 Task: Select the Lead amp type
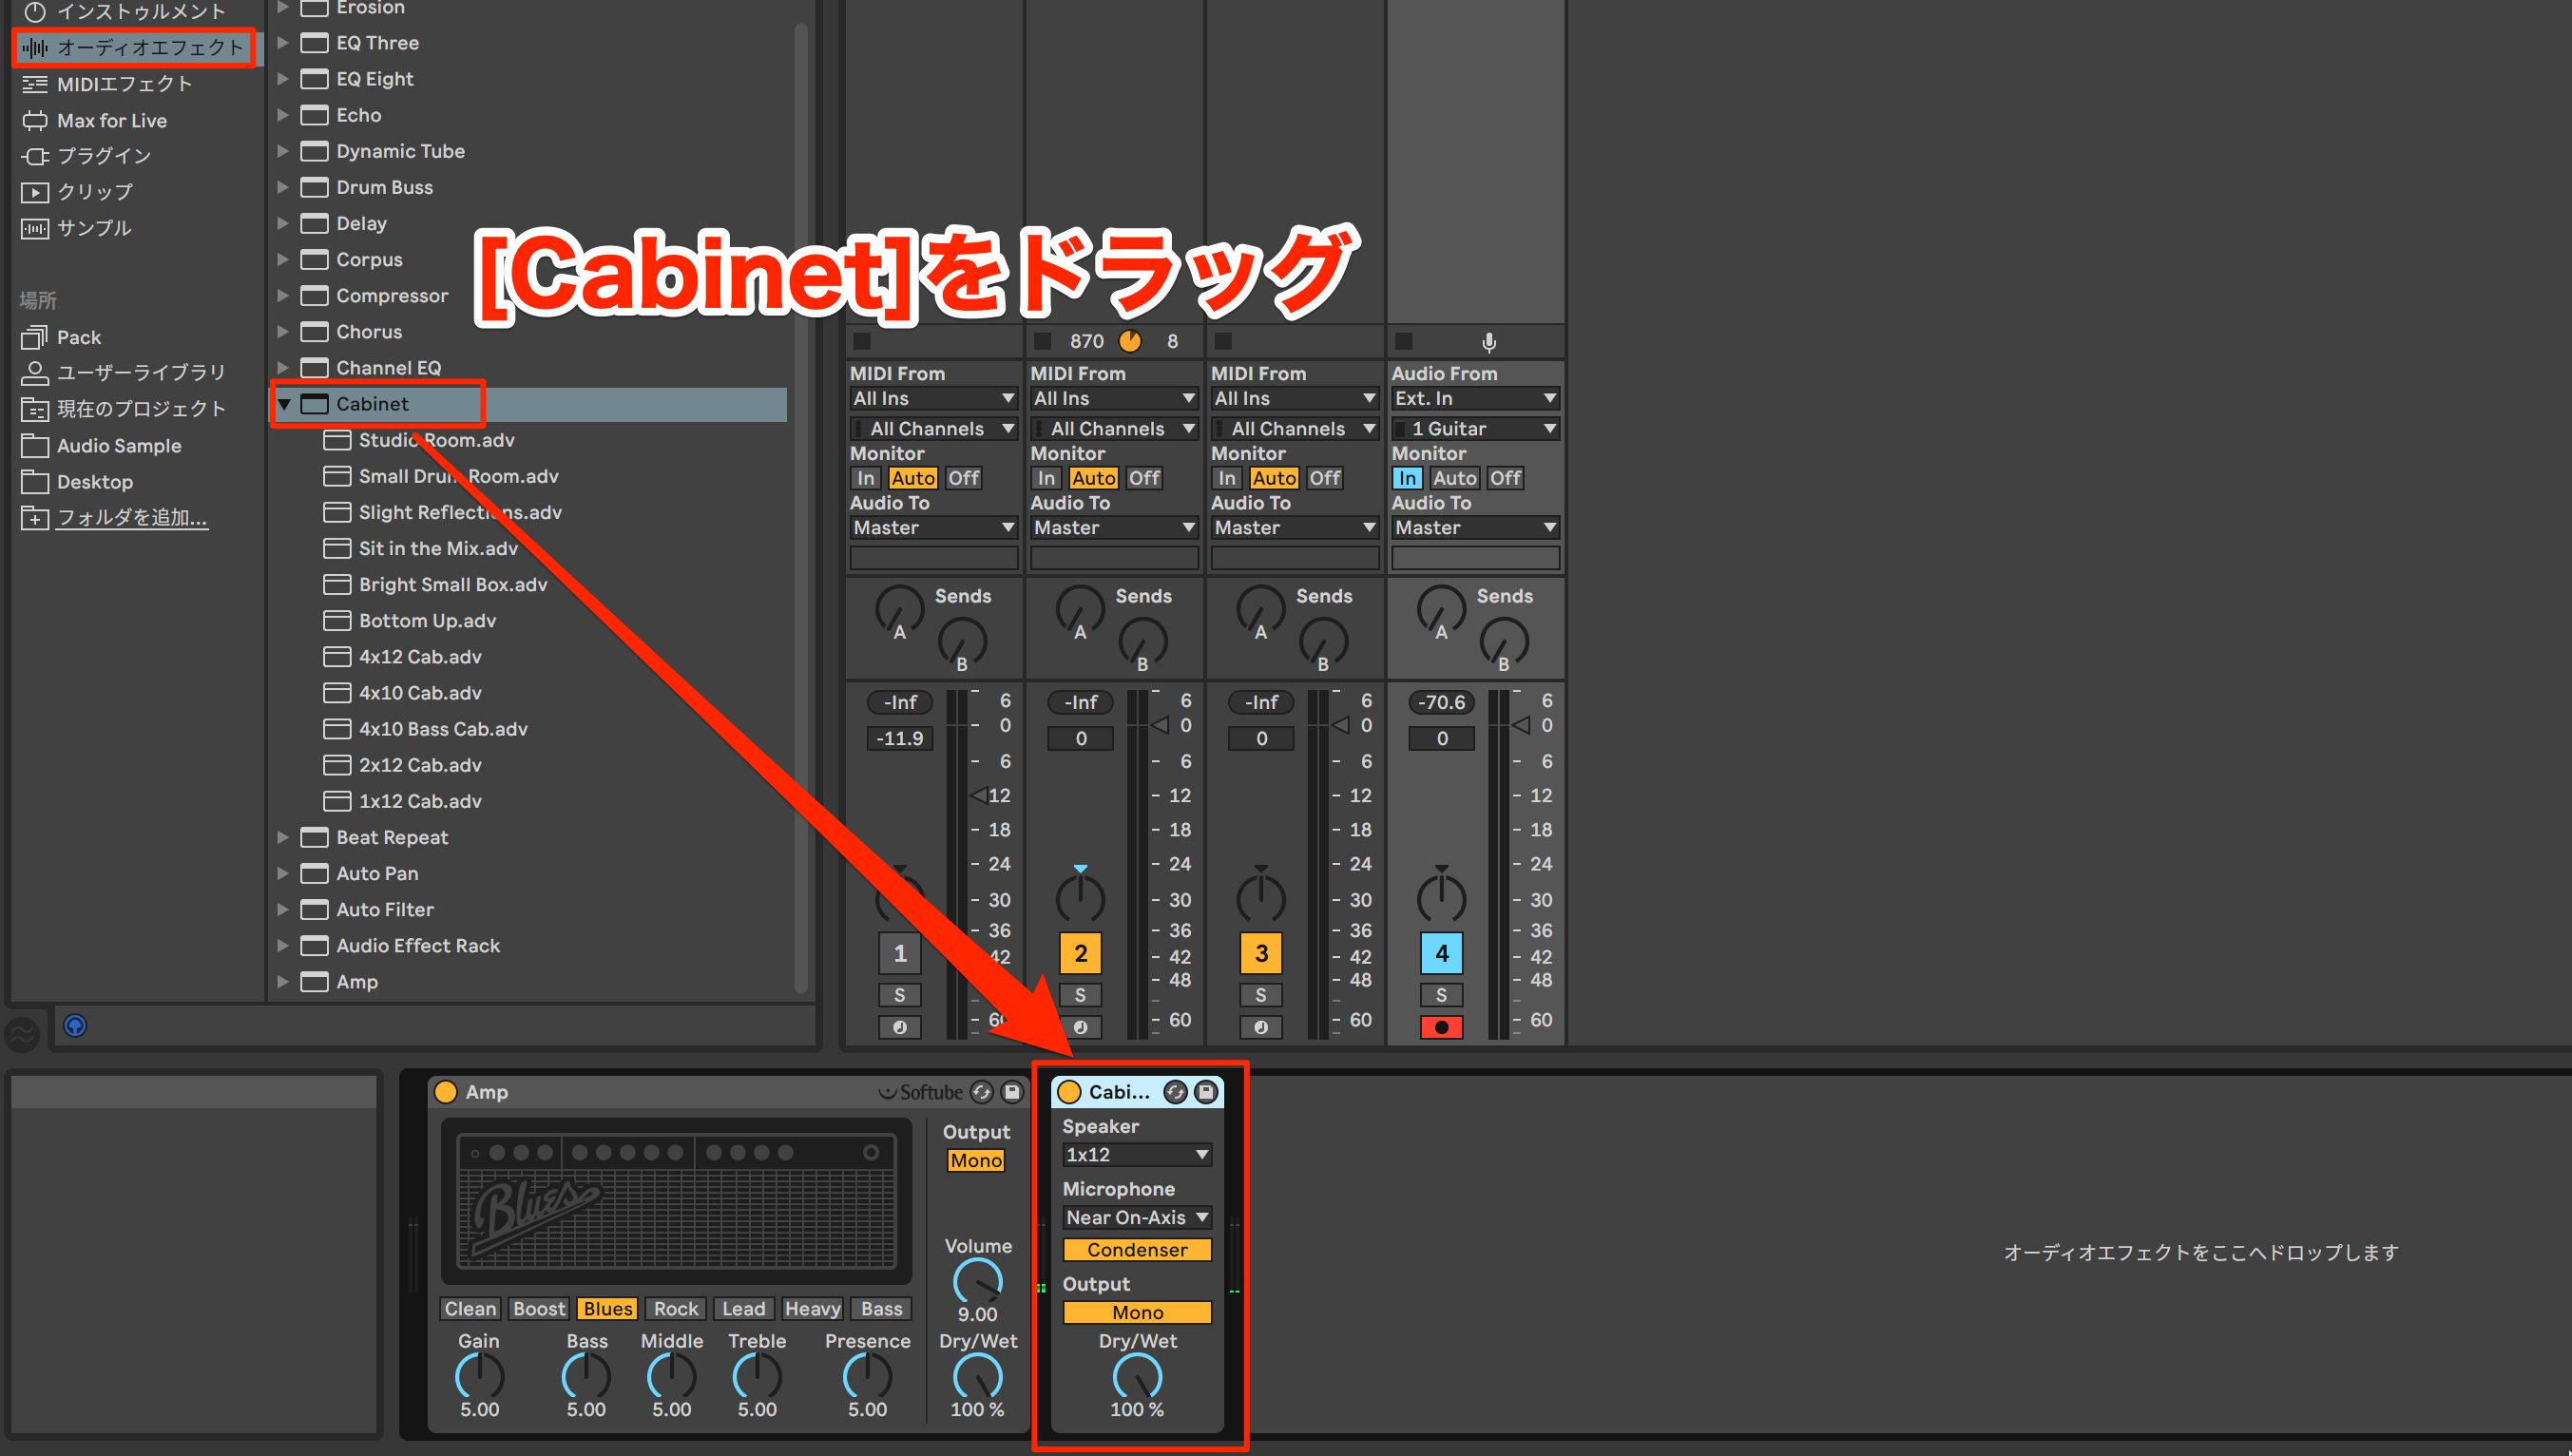[744, 1309]
